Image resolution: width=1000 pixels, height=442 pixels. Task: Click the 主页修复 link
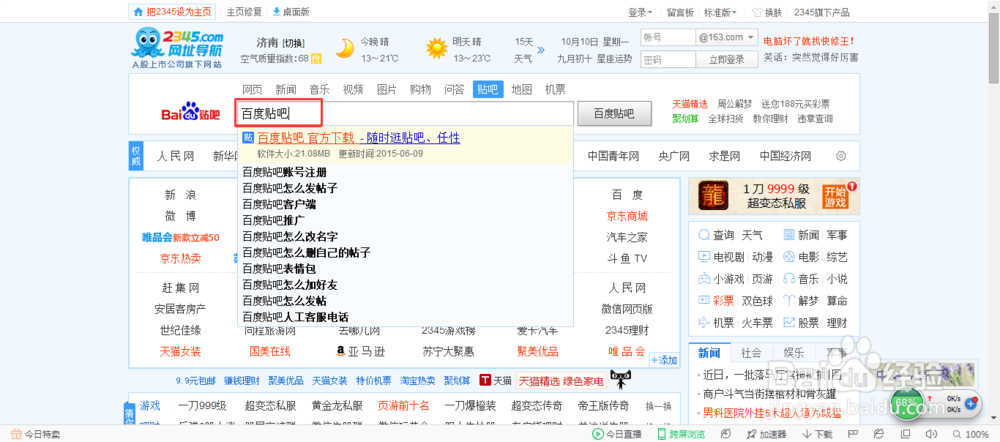[x=244, y=11]
